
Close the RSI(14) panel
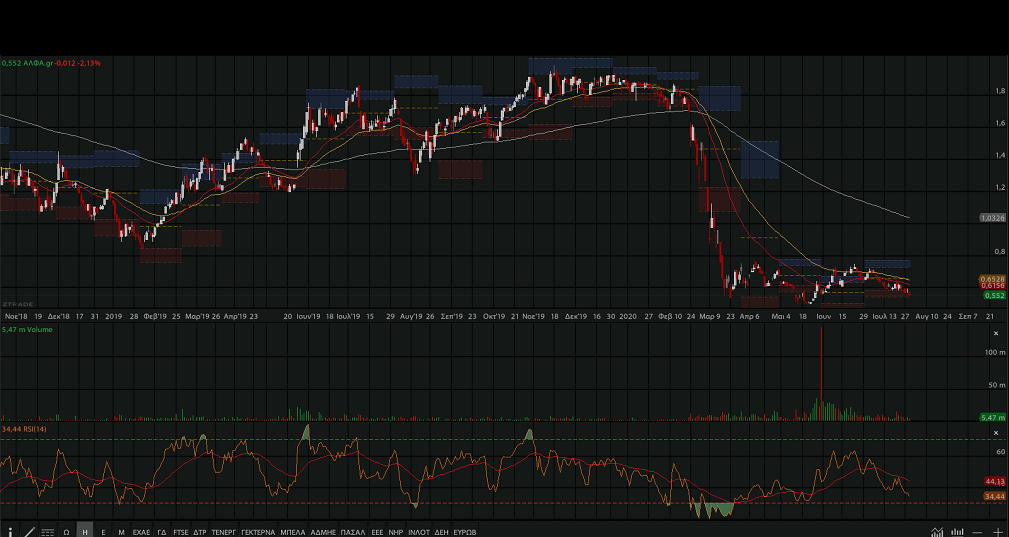click(997, 433)
